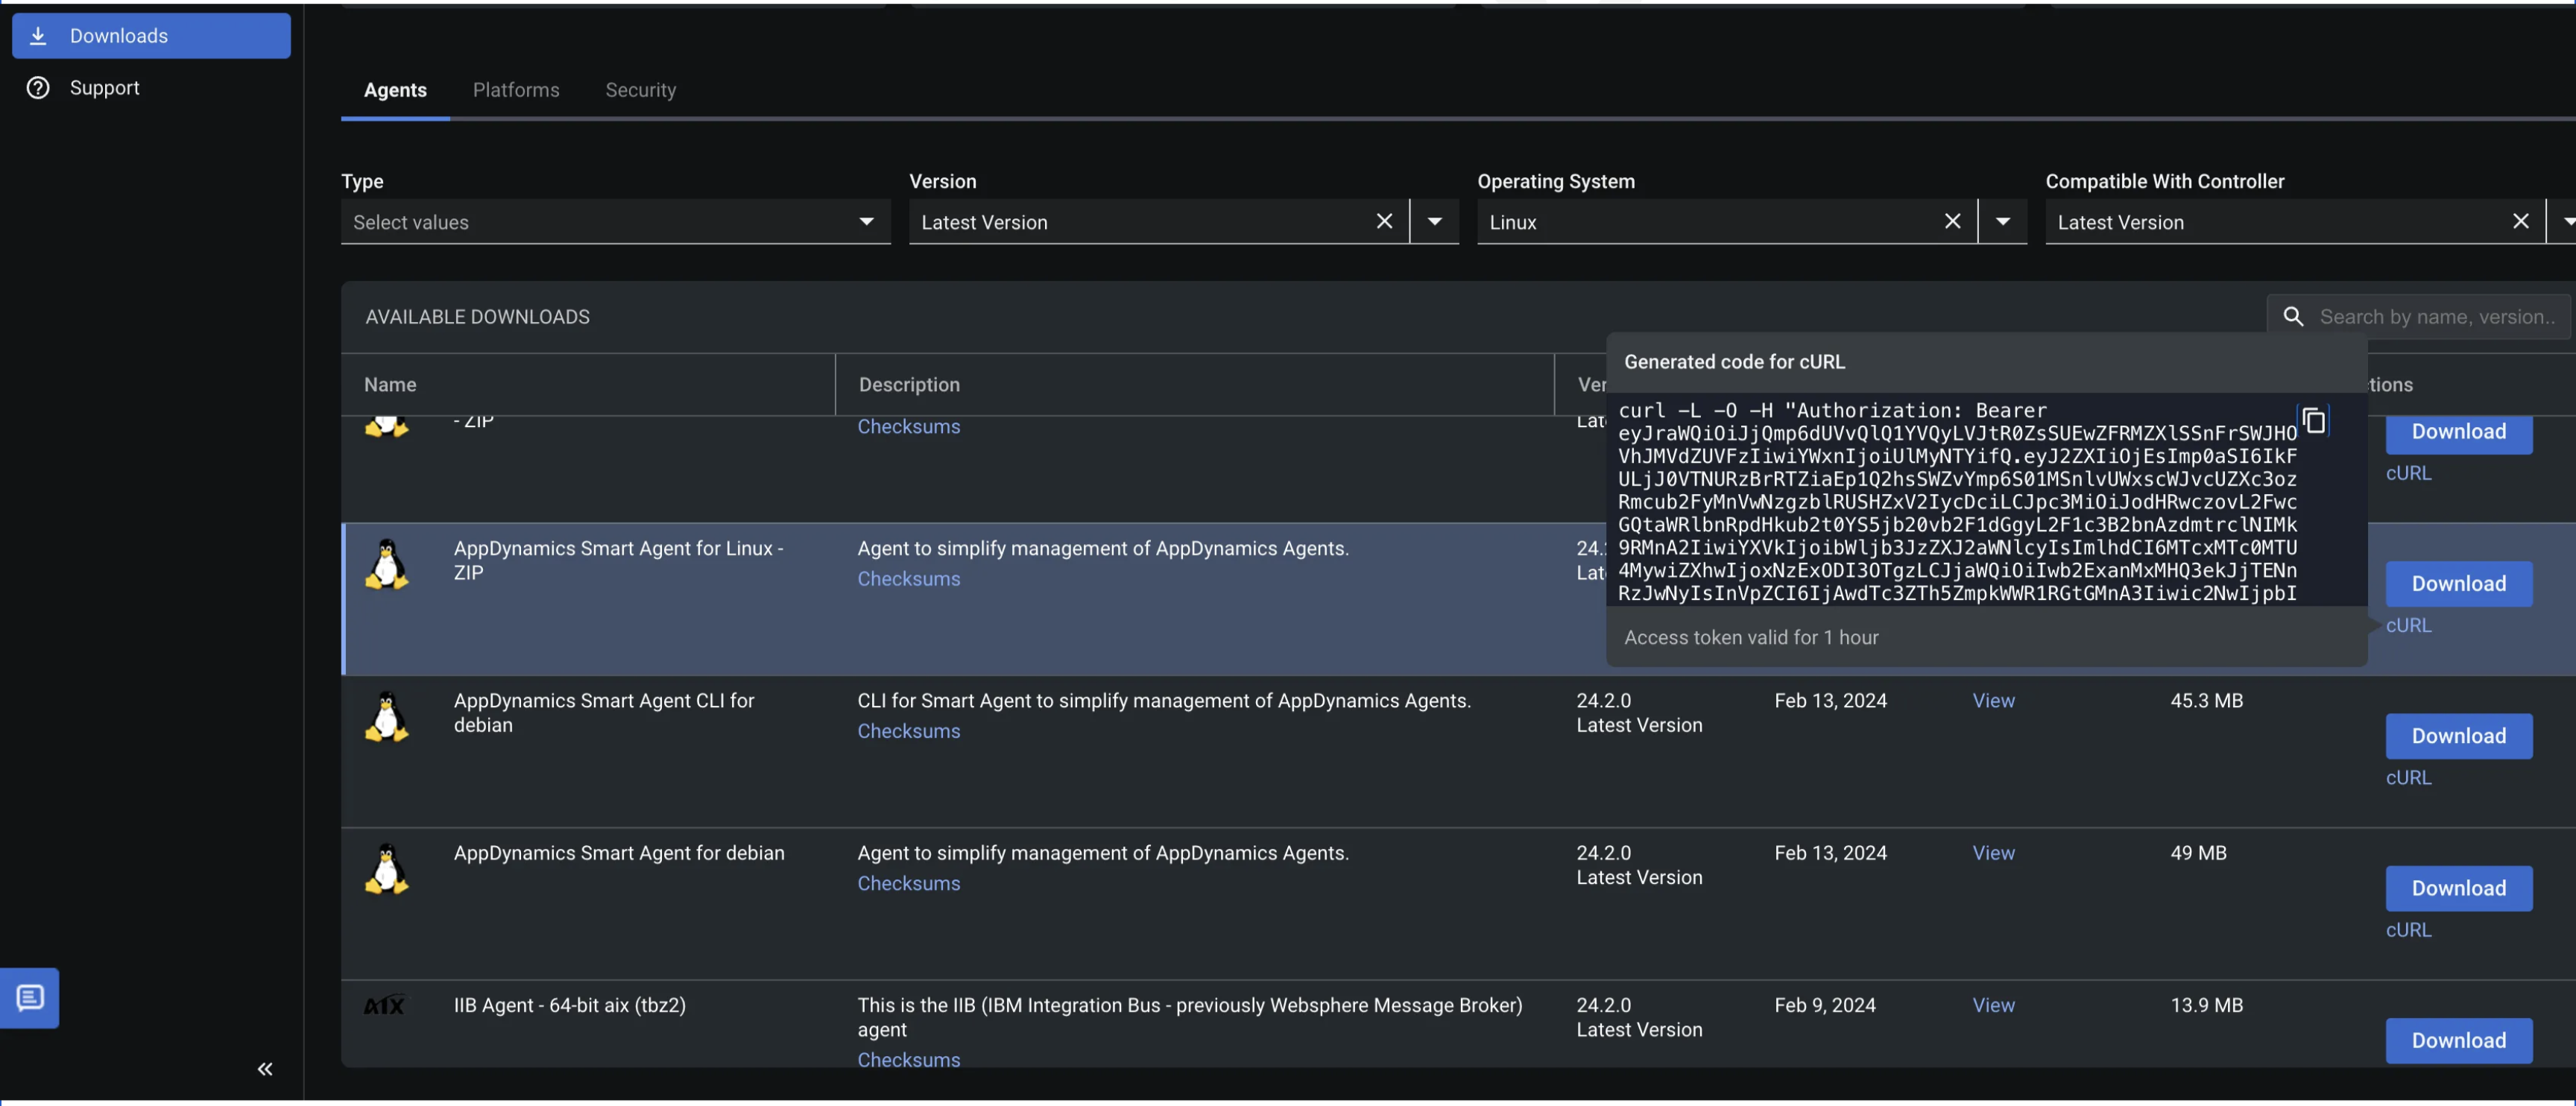Open Checksums for IIB Agent aix

coord(908,1060)
